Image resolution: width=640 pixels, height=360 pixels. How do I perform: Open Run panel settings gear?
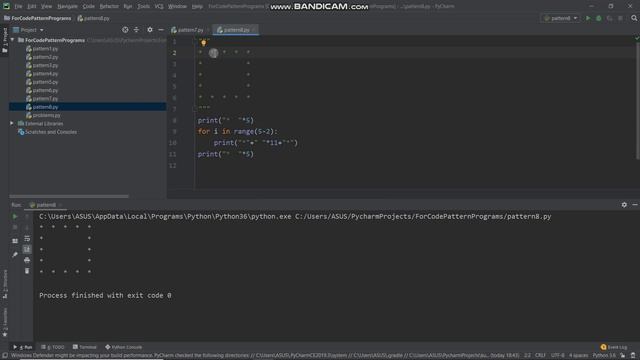point(624,205)
